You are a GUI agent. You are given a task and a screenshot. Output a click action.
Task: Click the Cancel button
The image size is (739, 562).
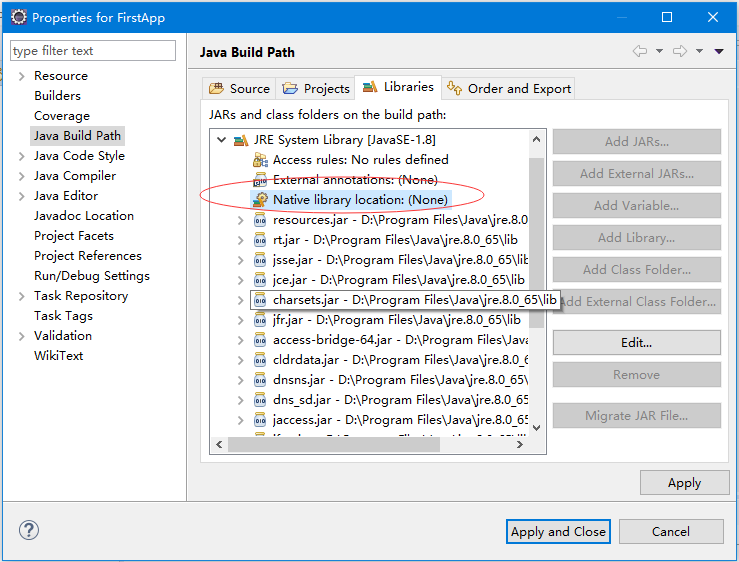click(671, 531)
